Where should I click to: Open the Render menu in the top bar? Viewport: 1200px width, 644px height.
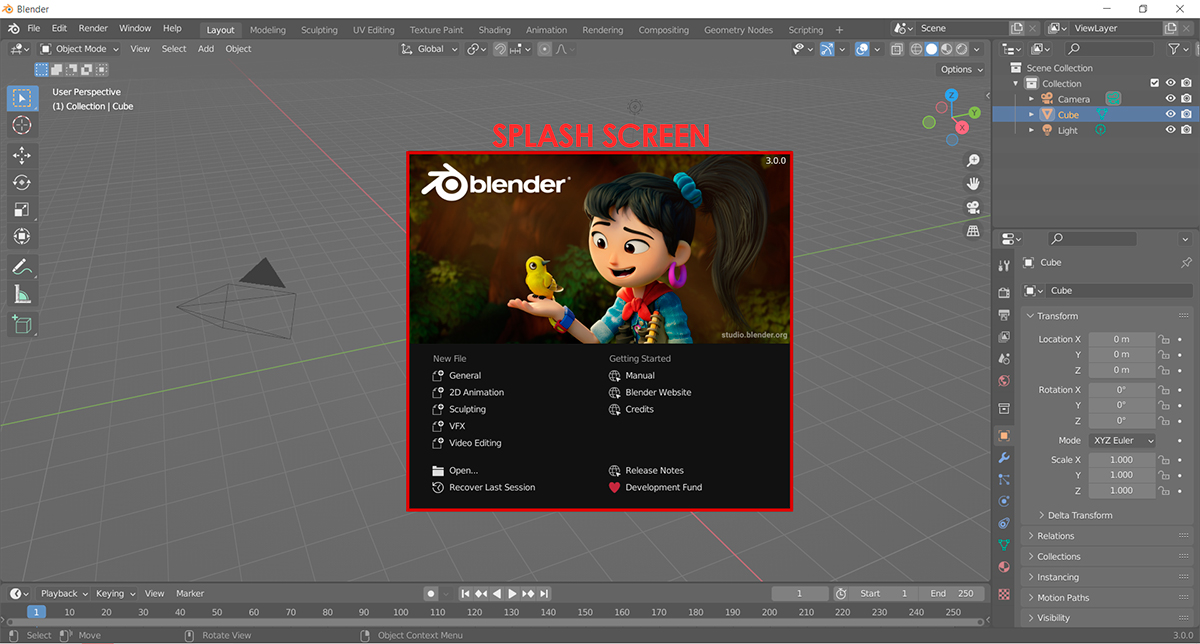point(92,28)
